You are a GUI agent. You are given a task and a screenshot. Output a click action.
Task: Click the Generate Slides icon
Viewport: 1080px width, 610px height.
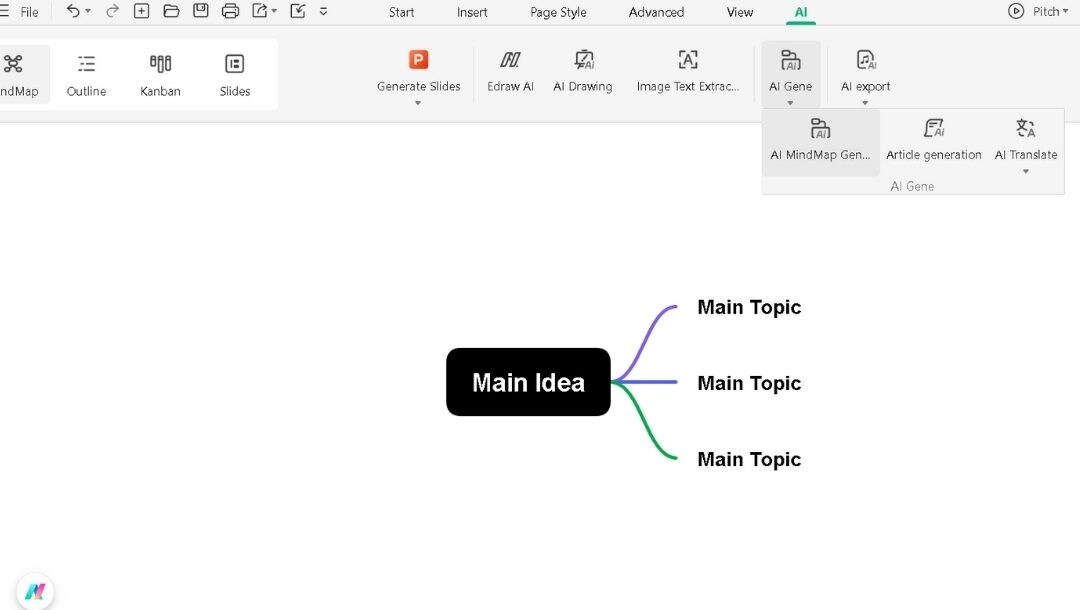point(417,60)
